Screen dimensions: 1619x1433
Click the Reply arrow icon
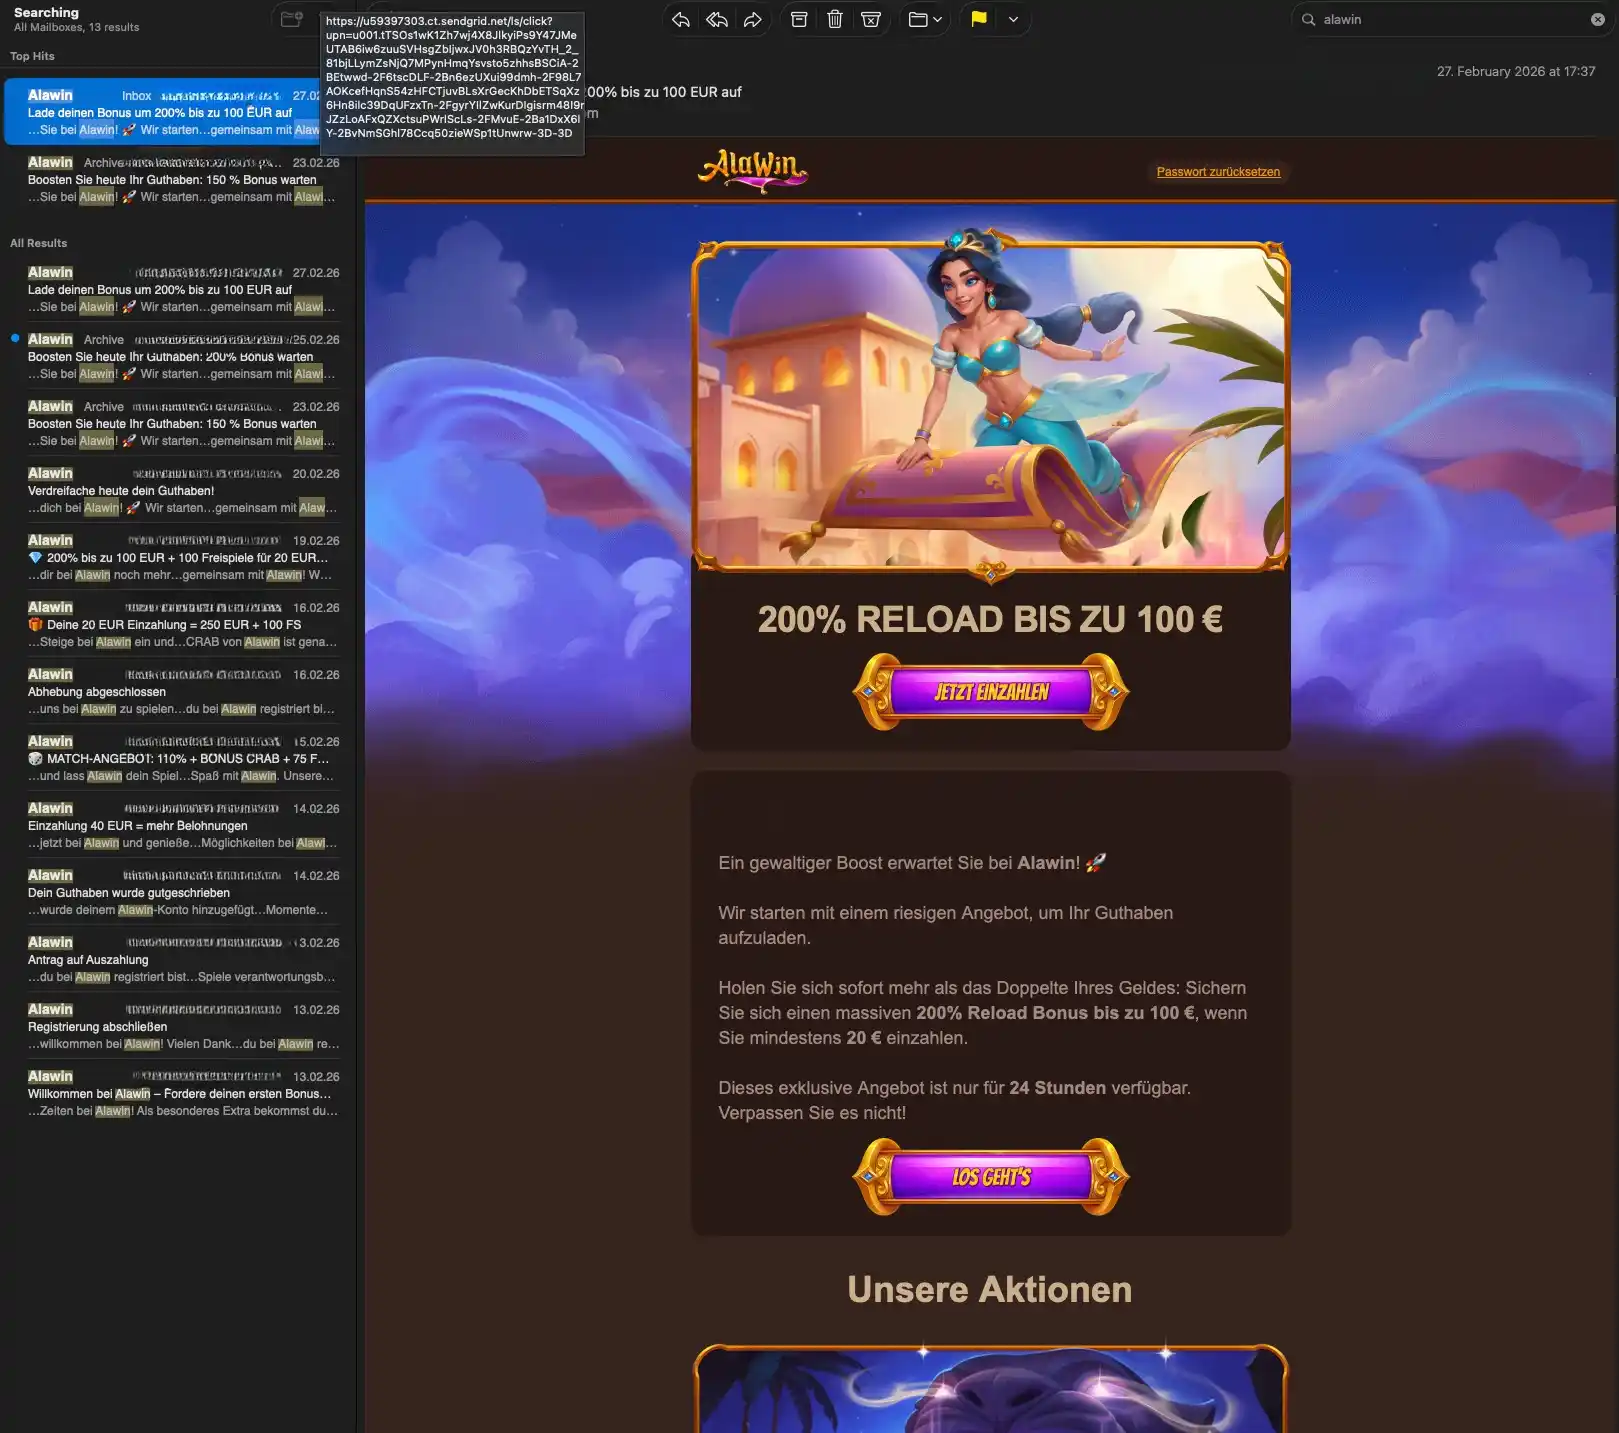[x=681, y=19]
